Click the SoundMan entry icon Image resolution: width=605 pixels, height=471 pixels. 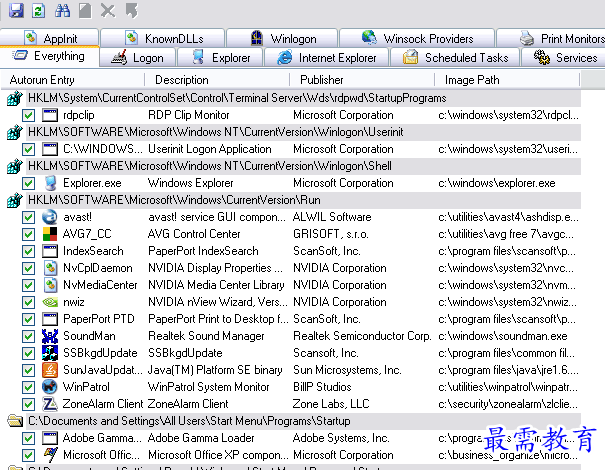49,336
